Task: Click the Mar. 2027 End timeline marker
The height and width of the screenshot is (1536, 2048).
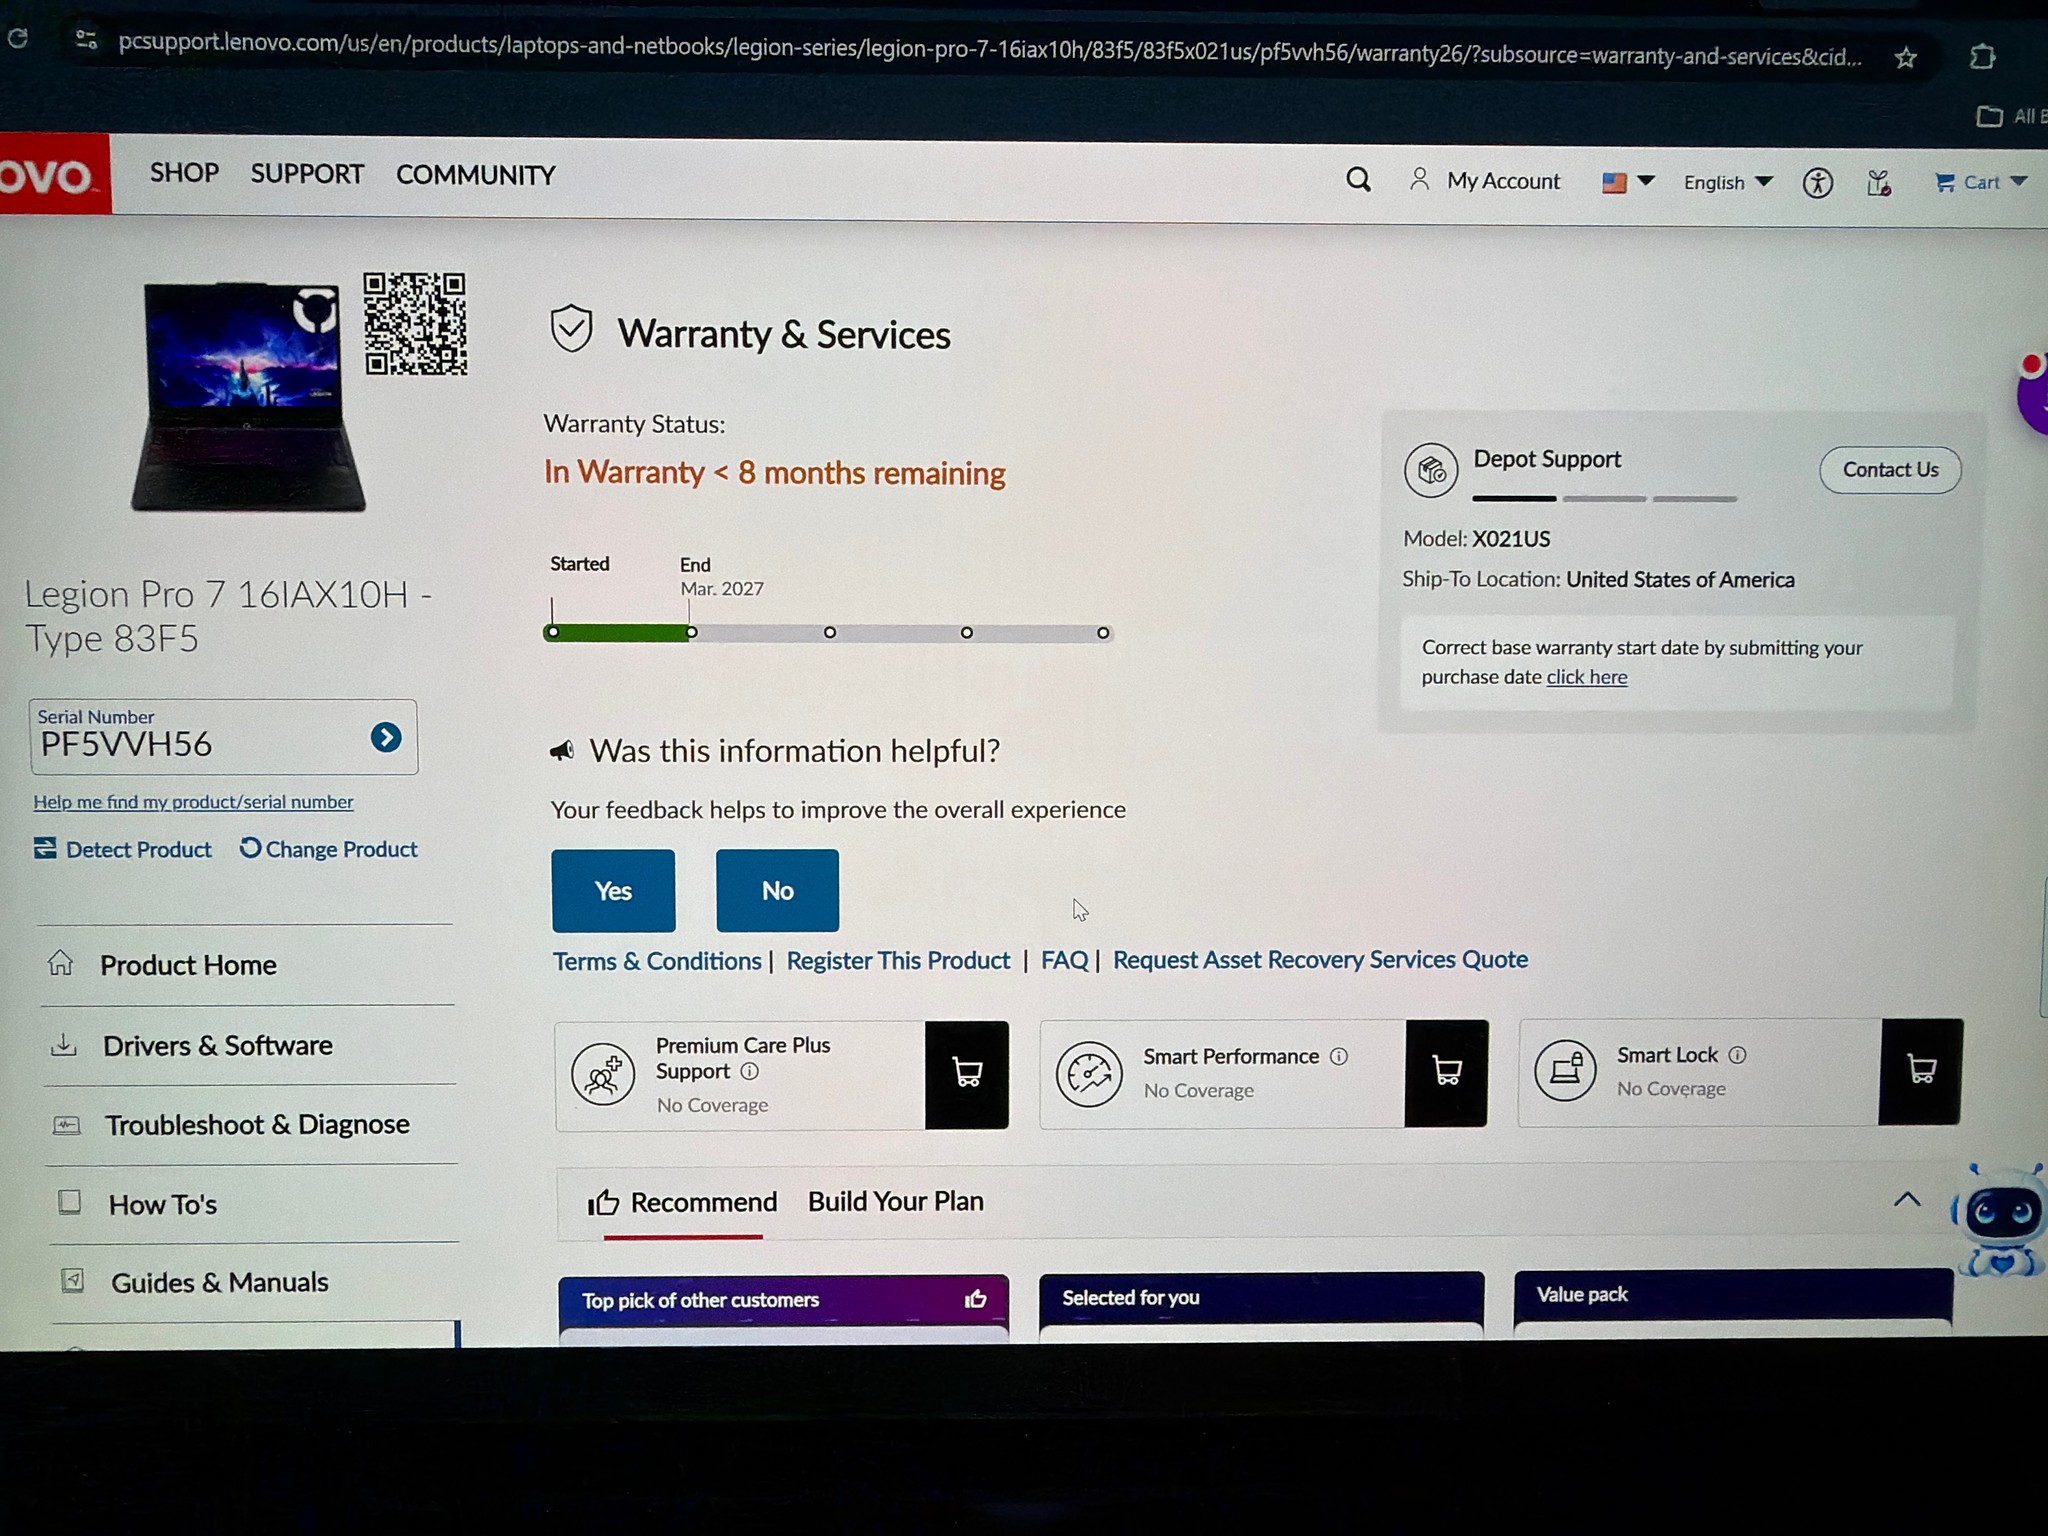Action: tap(692, 632)
